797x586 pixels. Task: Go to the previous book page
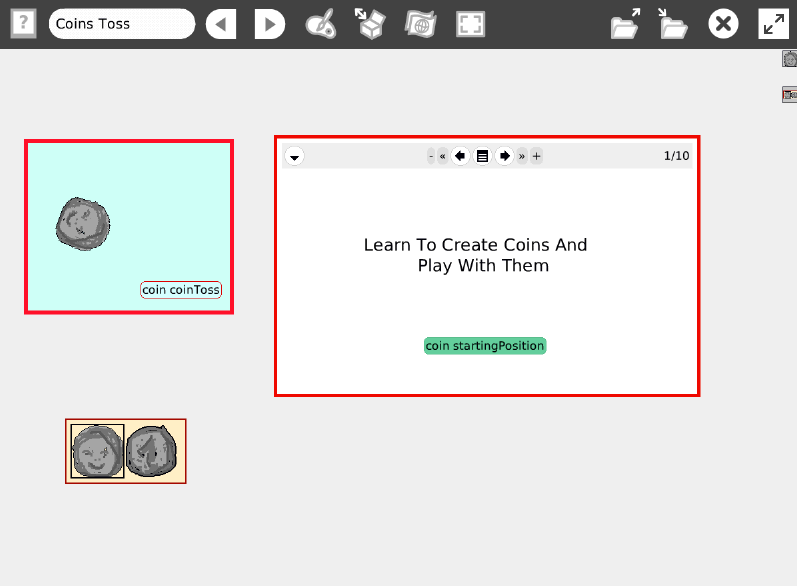[460, 156]
